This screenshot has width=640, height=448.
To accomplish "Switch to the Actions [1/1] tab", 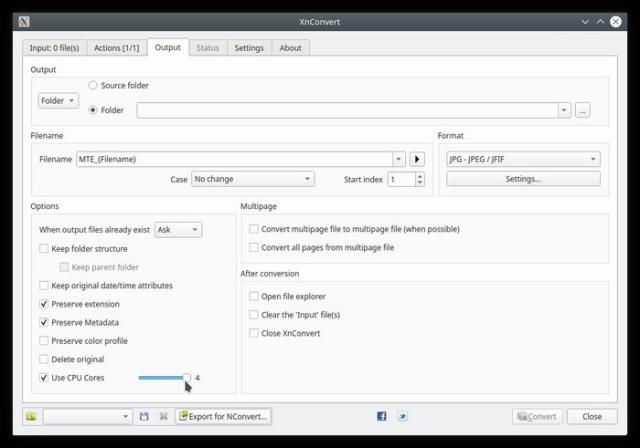I will 118,47.
